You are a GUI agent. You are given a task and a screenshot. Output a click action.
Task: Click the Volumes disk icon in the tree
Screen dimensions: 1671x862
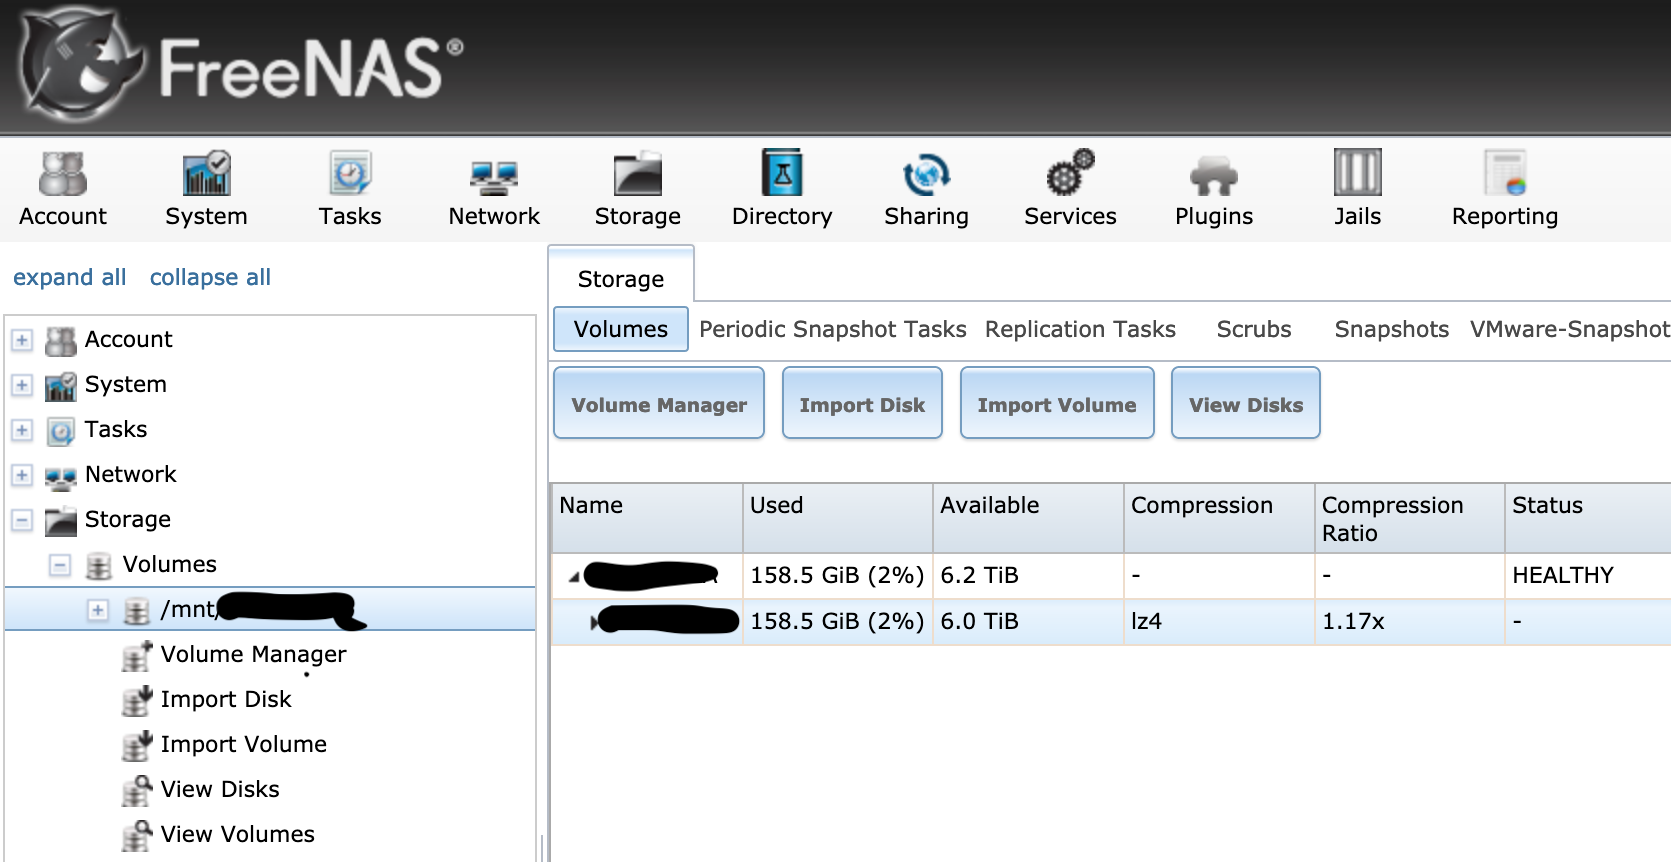pos(98,566)
